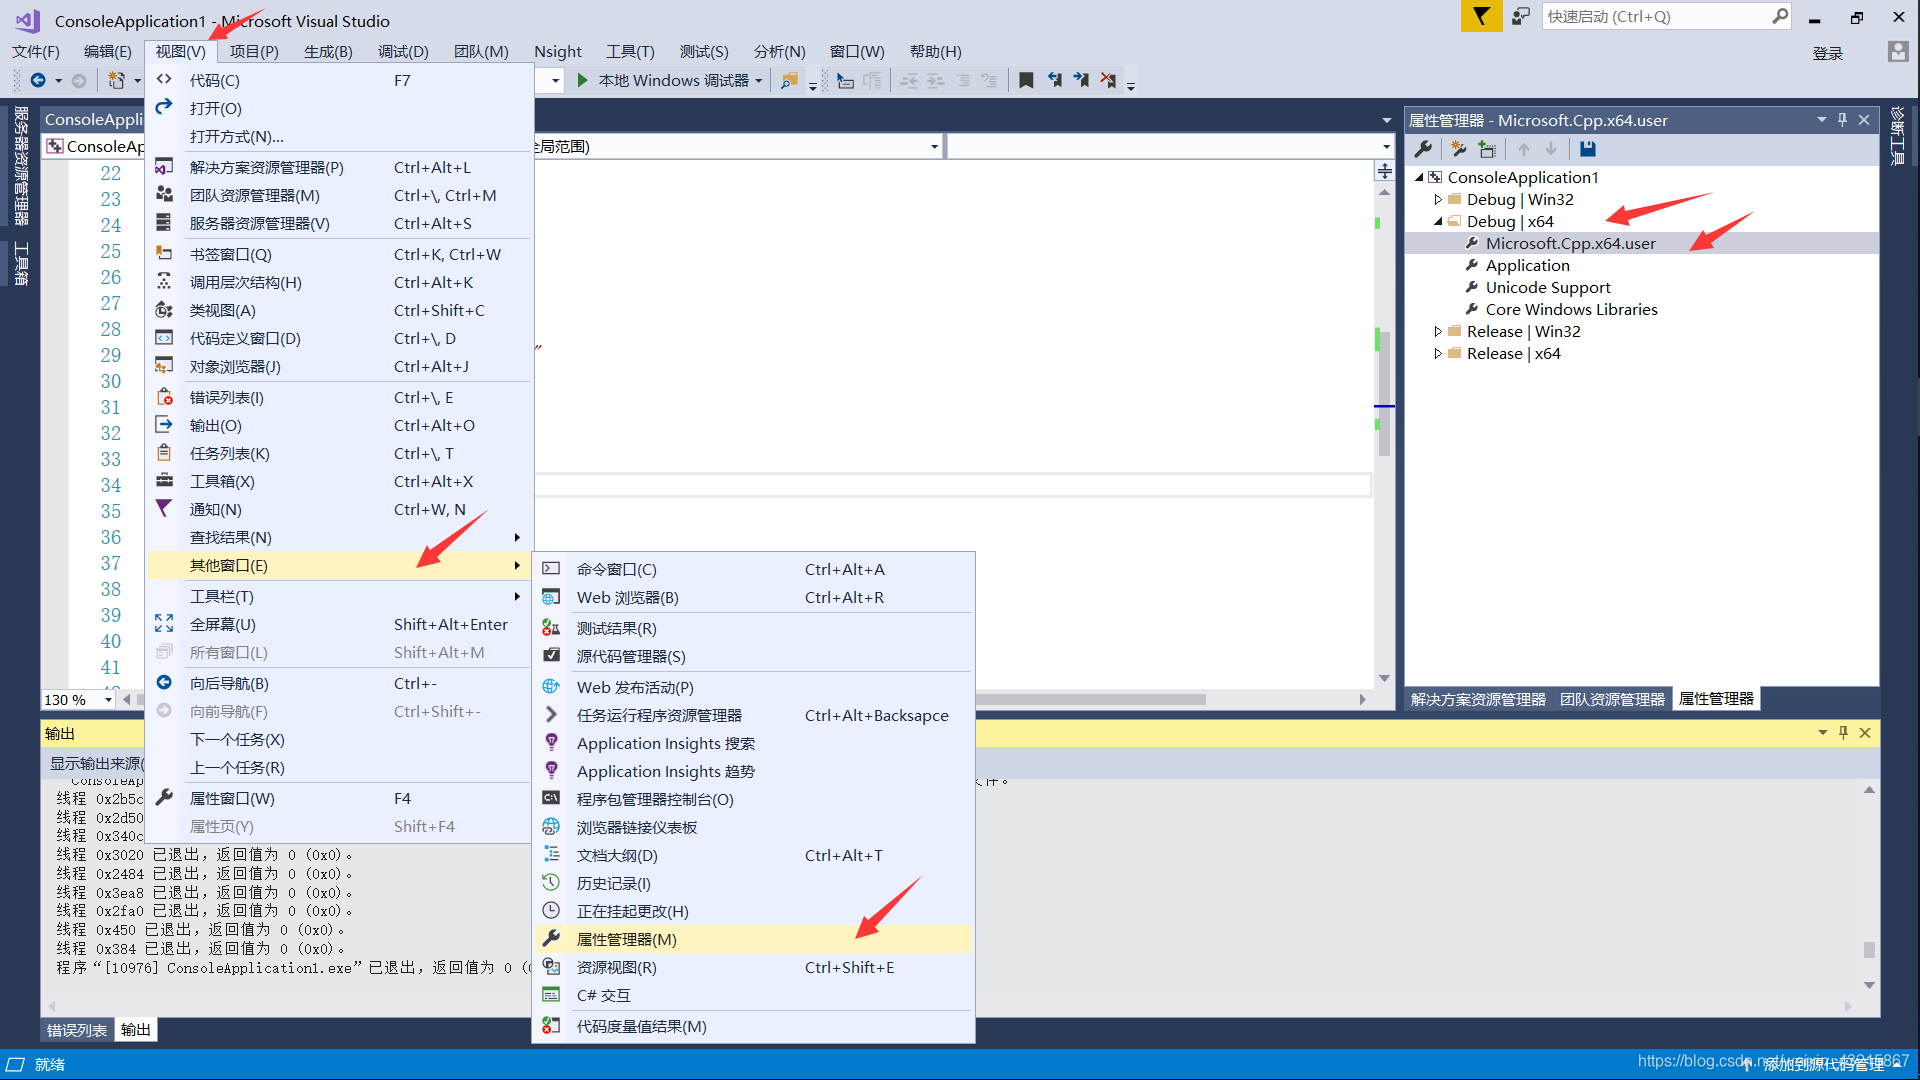Click the move down arrow in Property Manager

tap(1551, 149)
